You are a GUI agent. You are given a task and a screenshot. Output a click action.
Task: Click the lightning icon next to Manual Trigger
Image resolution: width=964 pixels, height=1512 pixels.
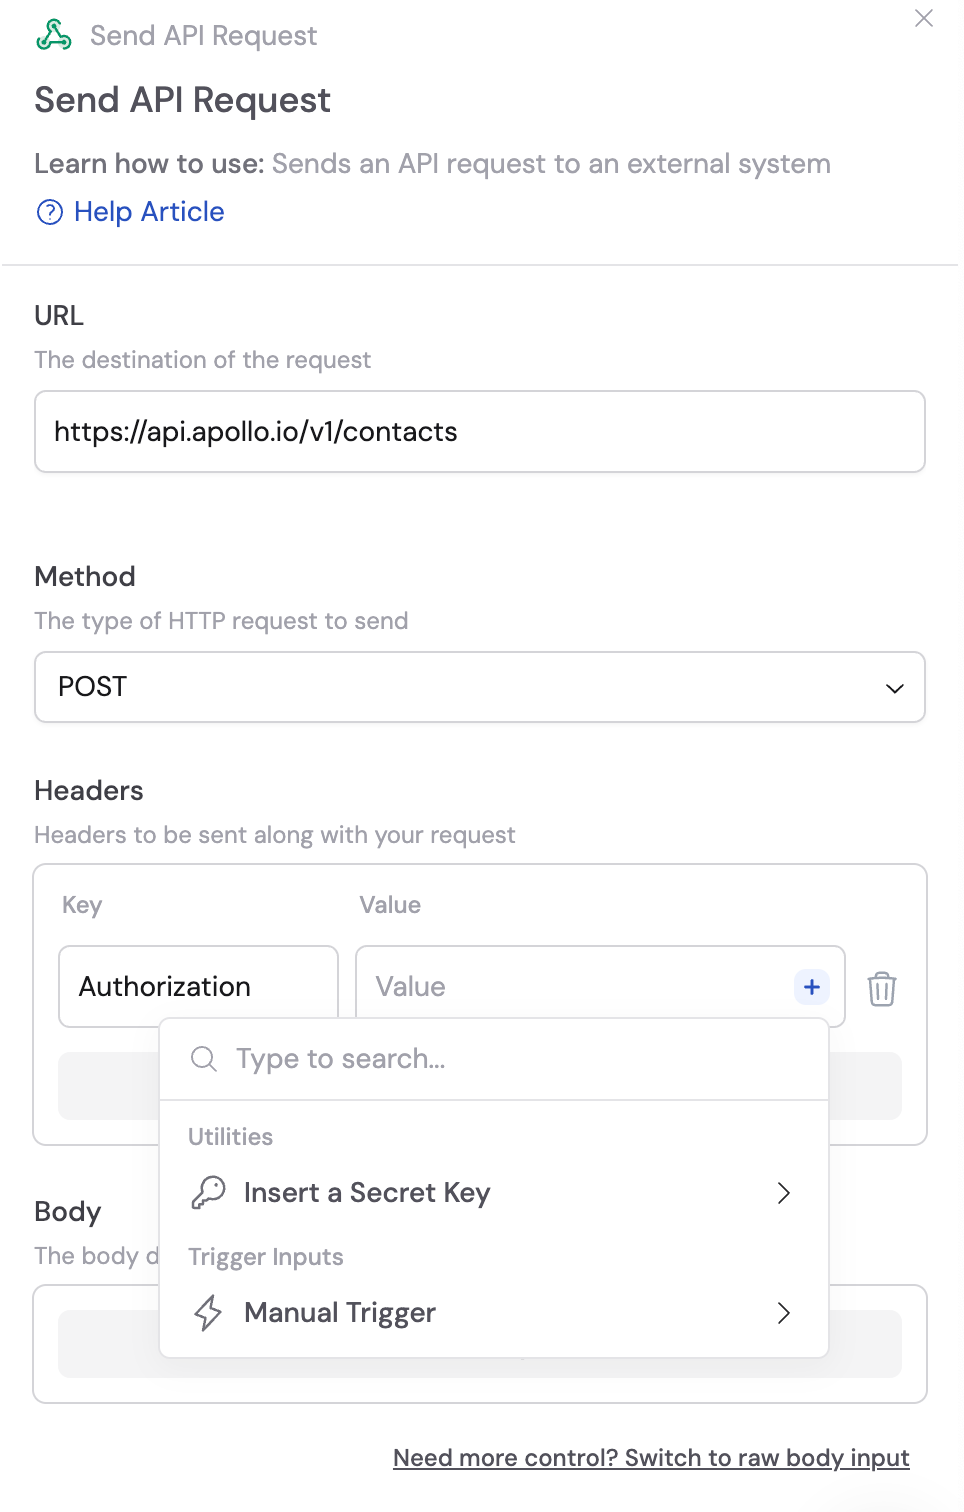[208, 1313]
